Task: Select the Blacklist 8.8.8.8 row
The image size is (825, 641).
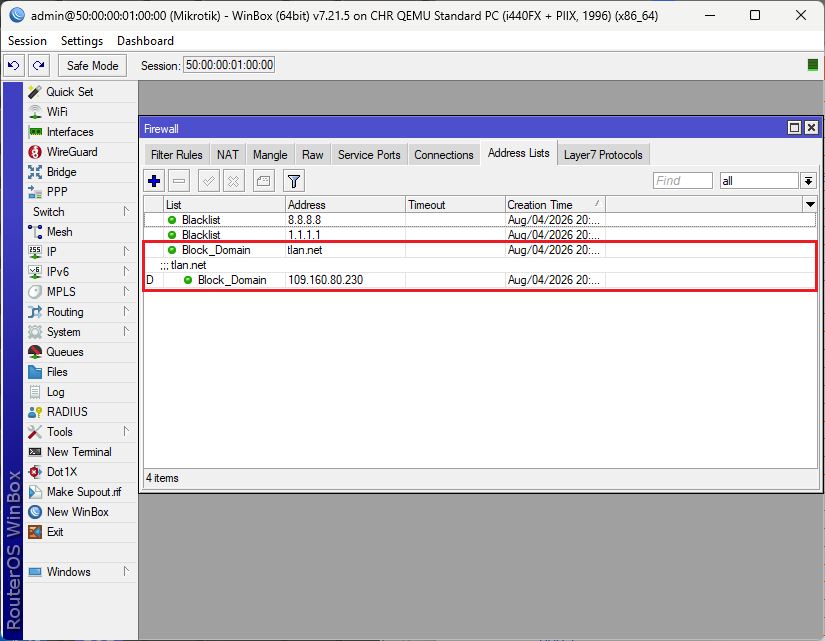Action: coord(480,220)
